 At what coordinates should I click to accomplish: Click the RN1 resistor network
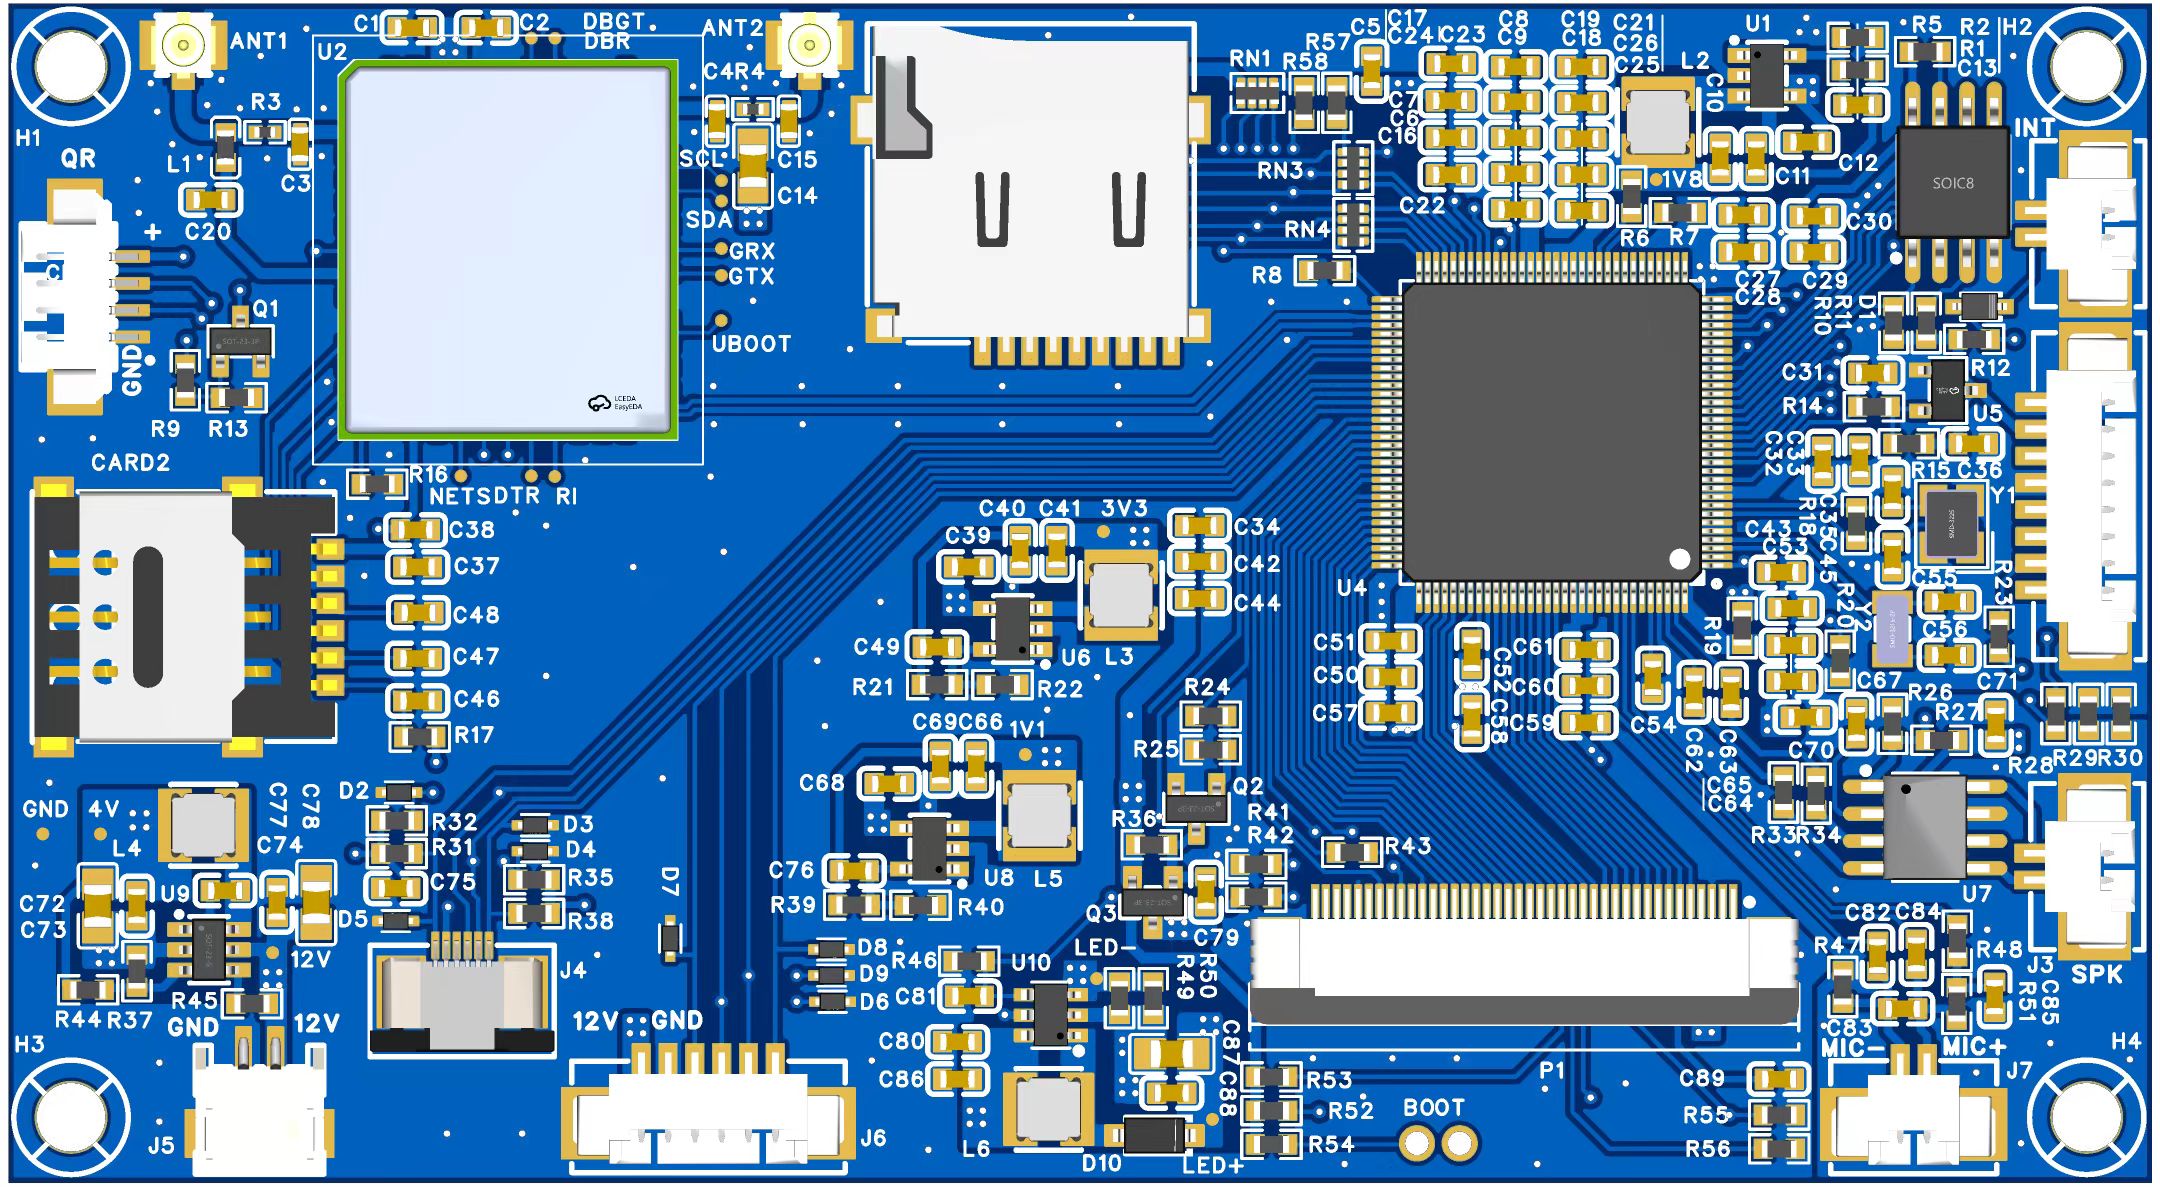point(1256,94)
